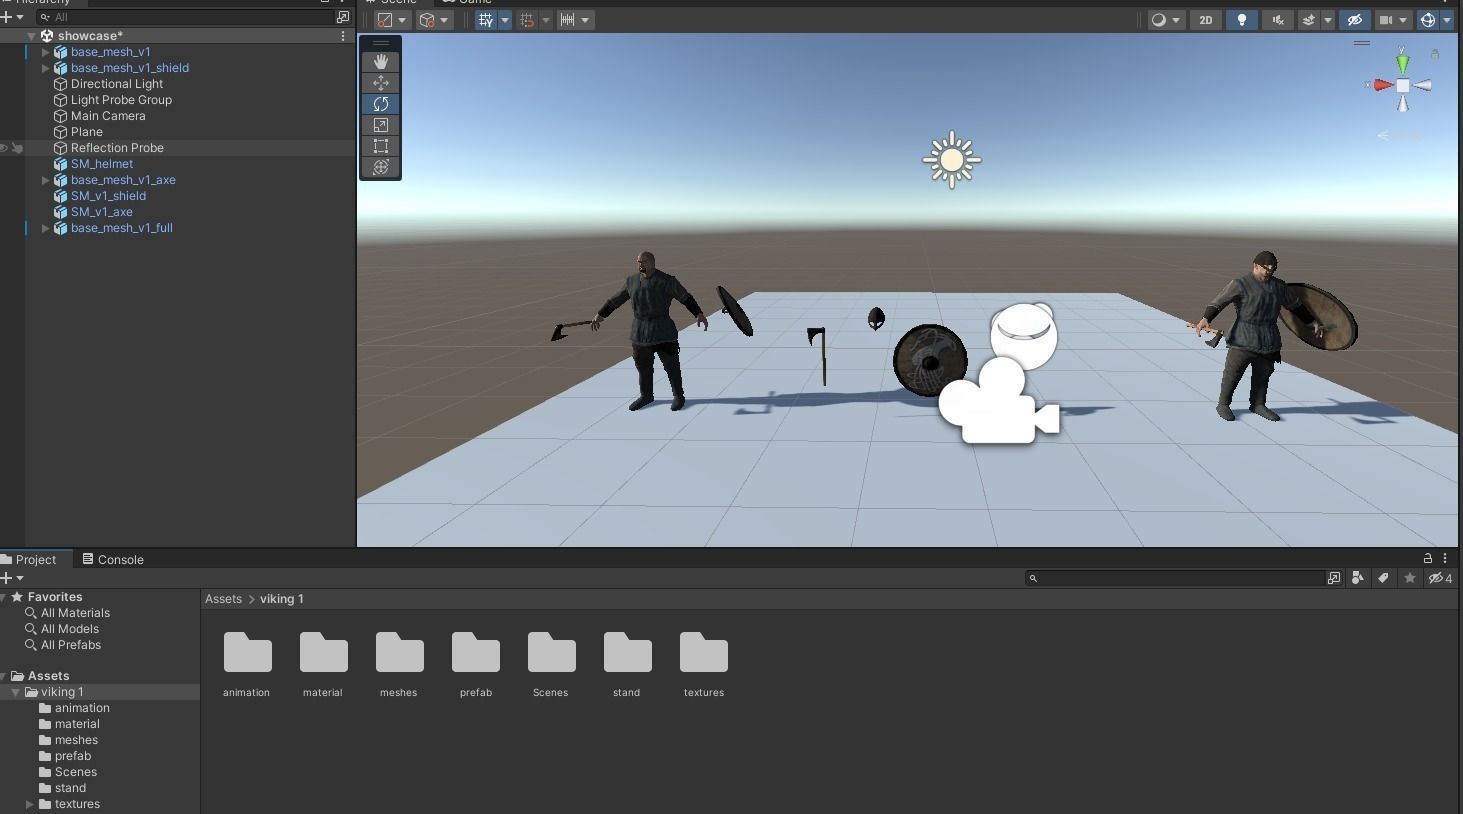Open the draw mode shading dropdown
Viewport: 1463px width, 814px height.
click(x=1167, y=20)
